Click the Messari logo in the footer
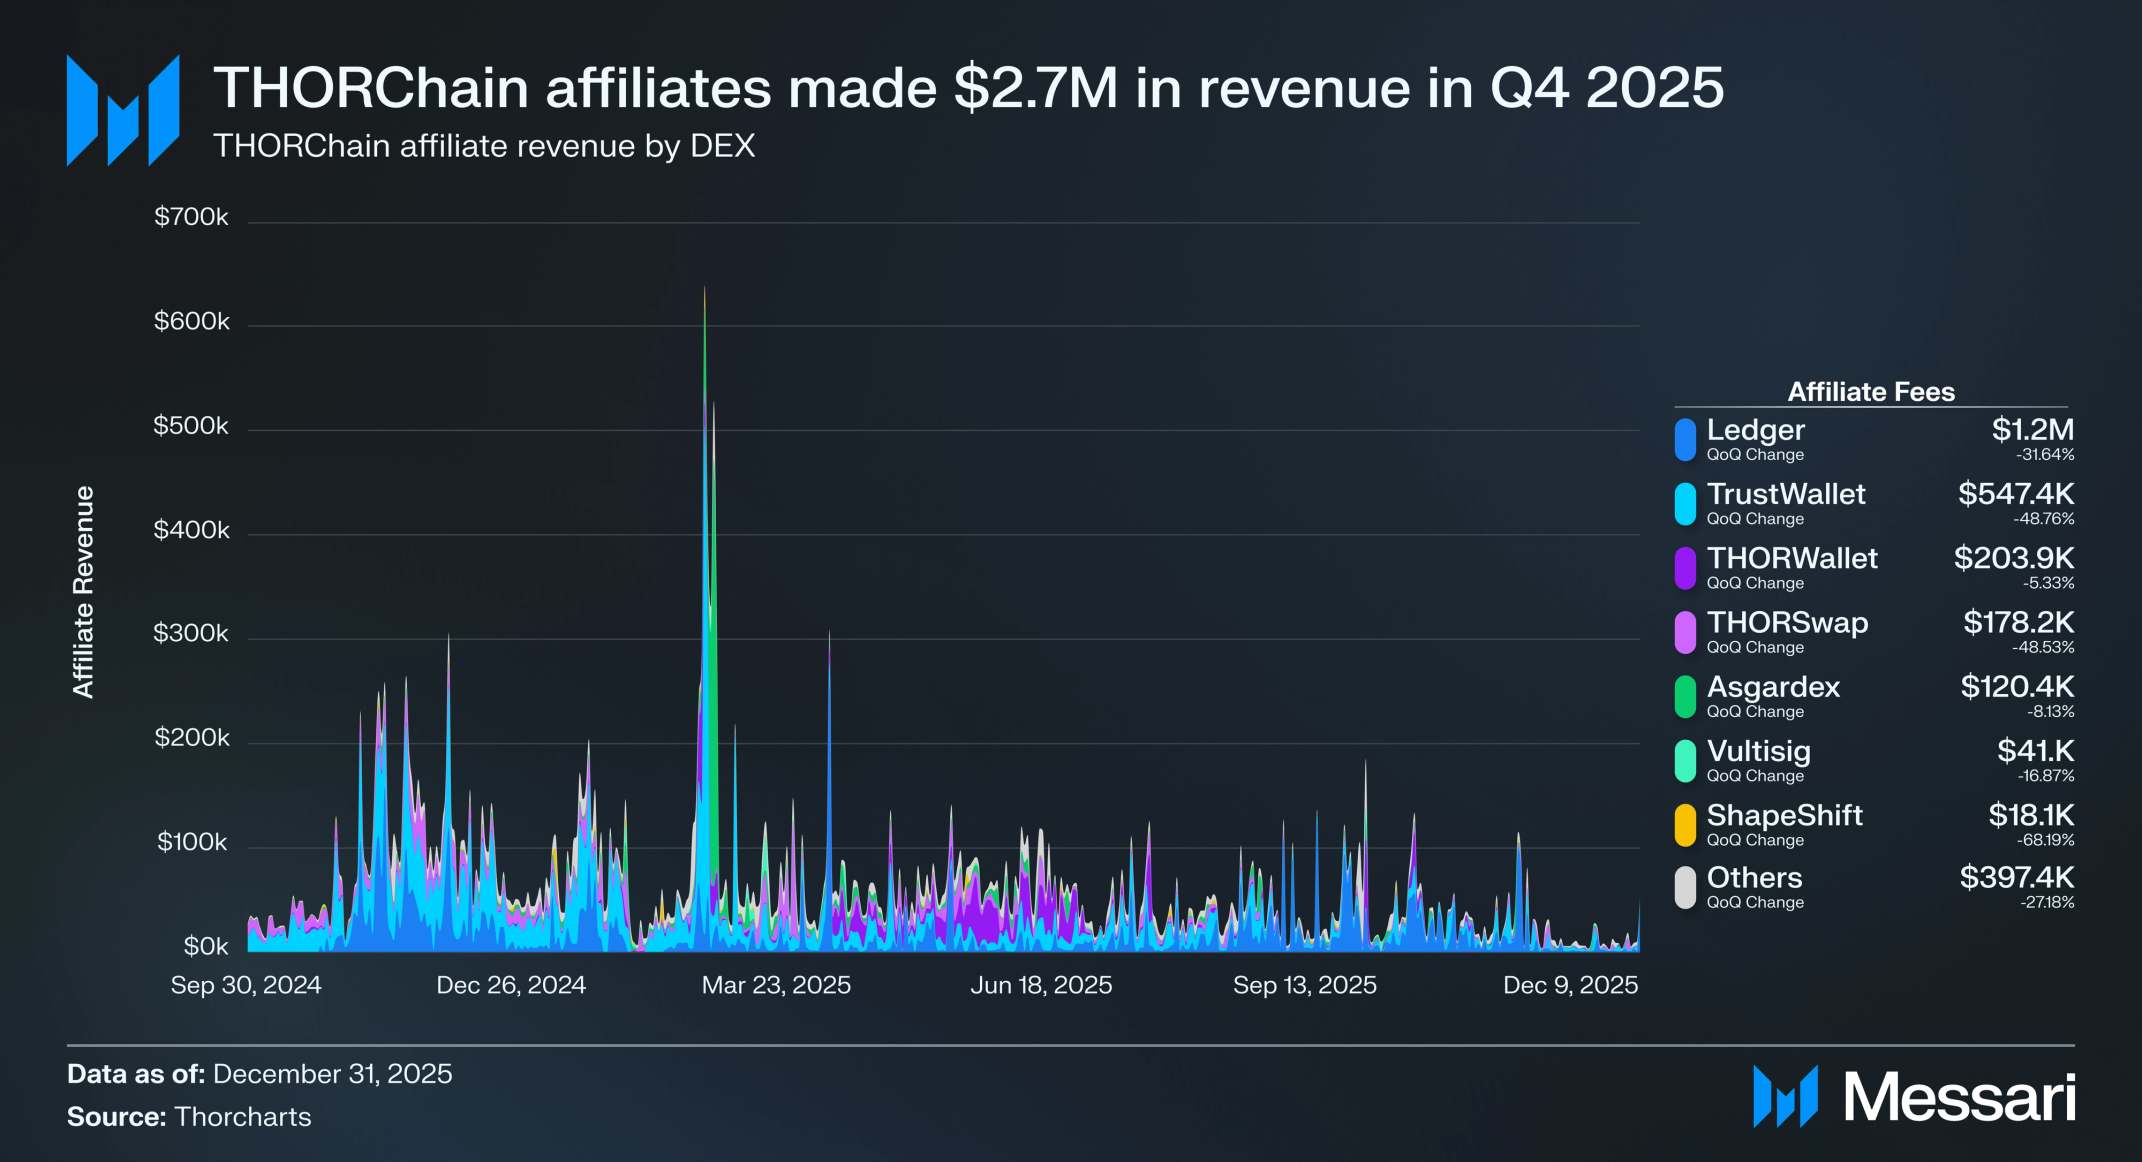Image resolution: width=2142 pixels, height=1162 pixels. (1913, 1097)
